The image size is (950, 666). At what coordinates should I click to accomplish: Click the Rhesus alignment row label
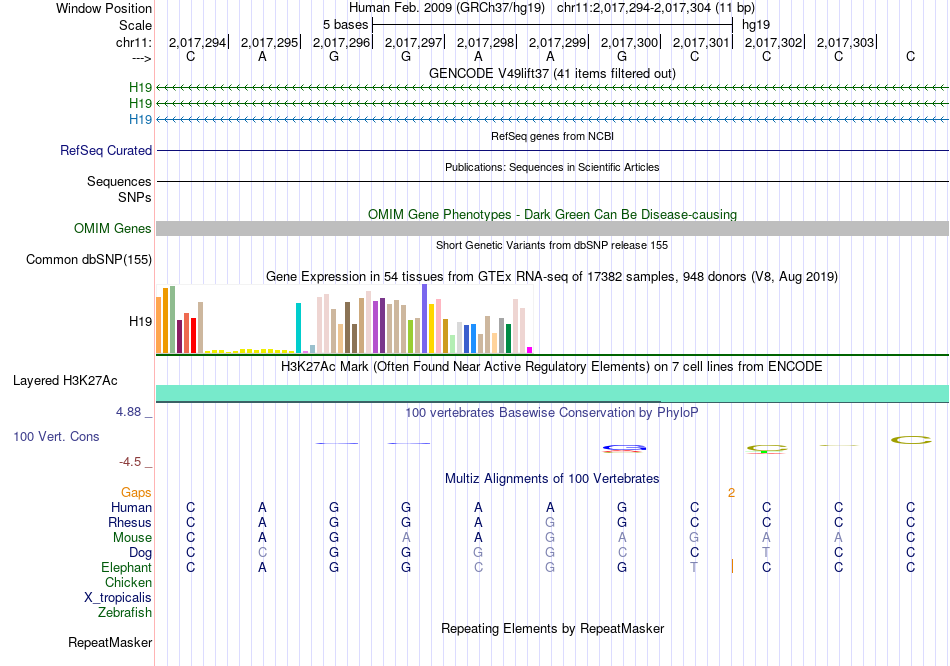pos(130,522)
